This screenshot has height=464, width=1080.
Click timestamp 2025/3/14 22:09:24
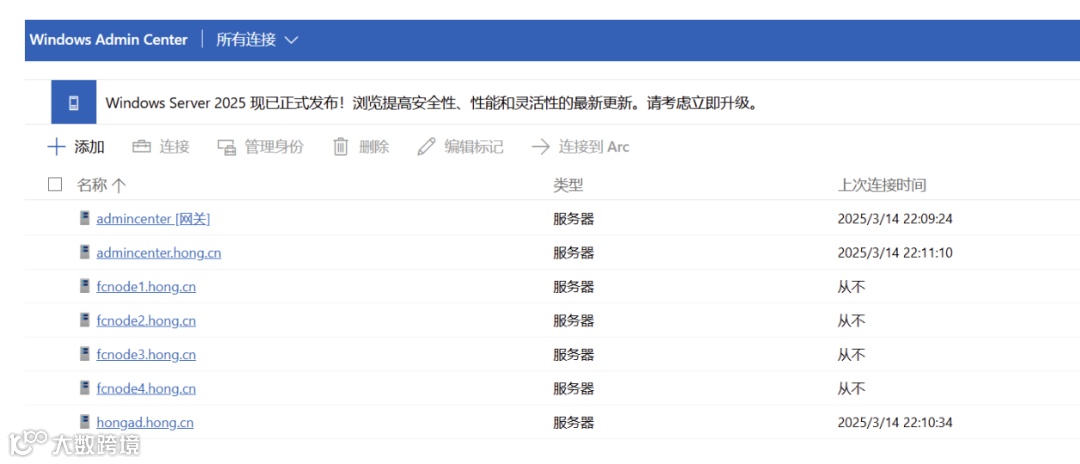coord(895,219)
